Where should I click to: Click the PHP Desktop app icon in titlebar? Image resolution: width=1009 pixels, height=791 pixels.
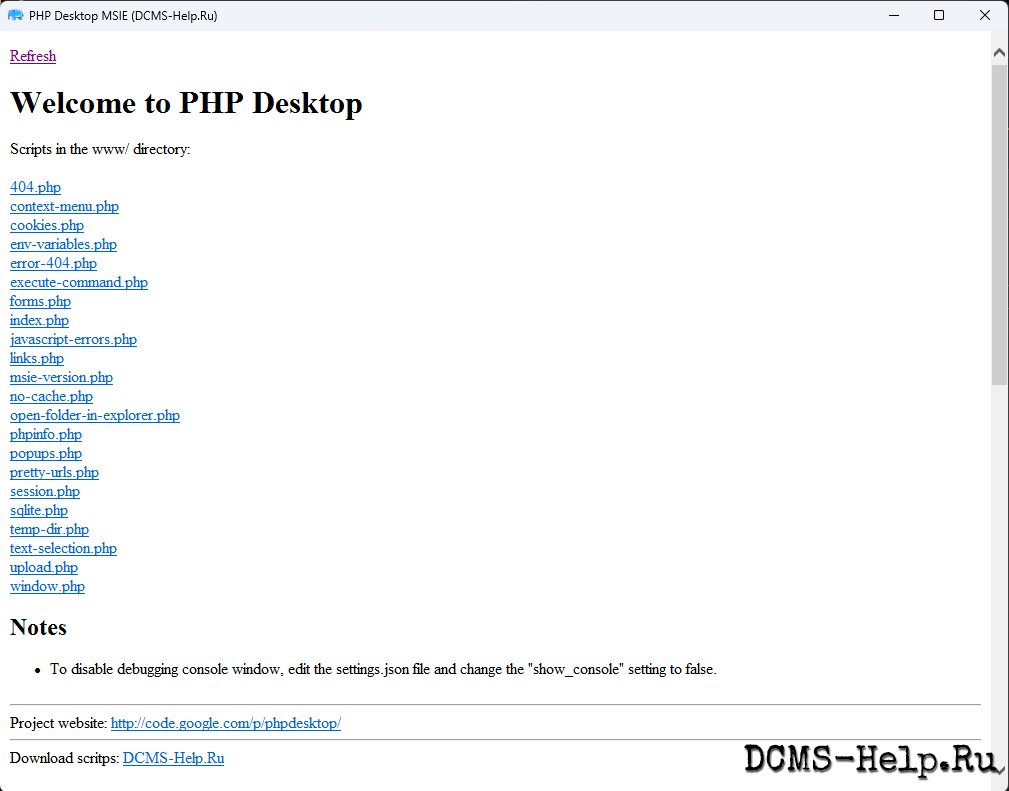(x=15, y=15)
